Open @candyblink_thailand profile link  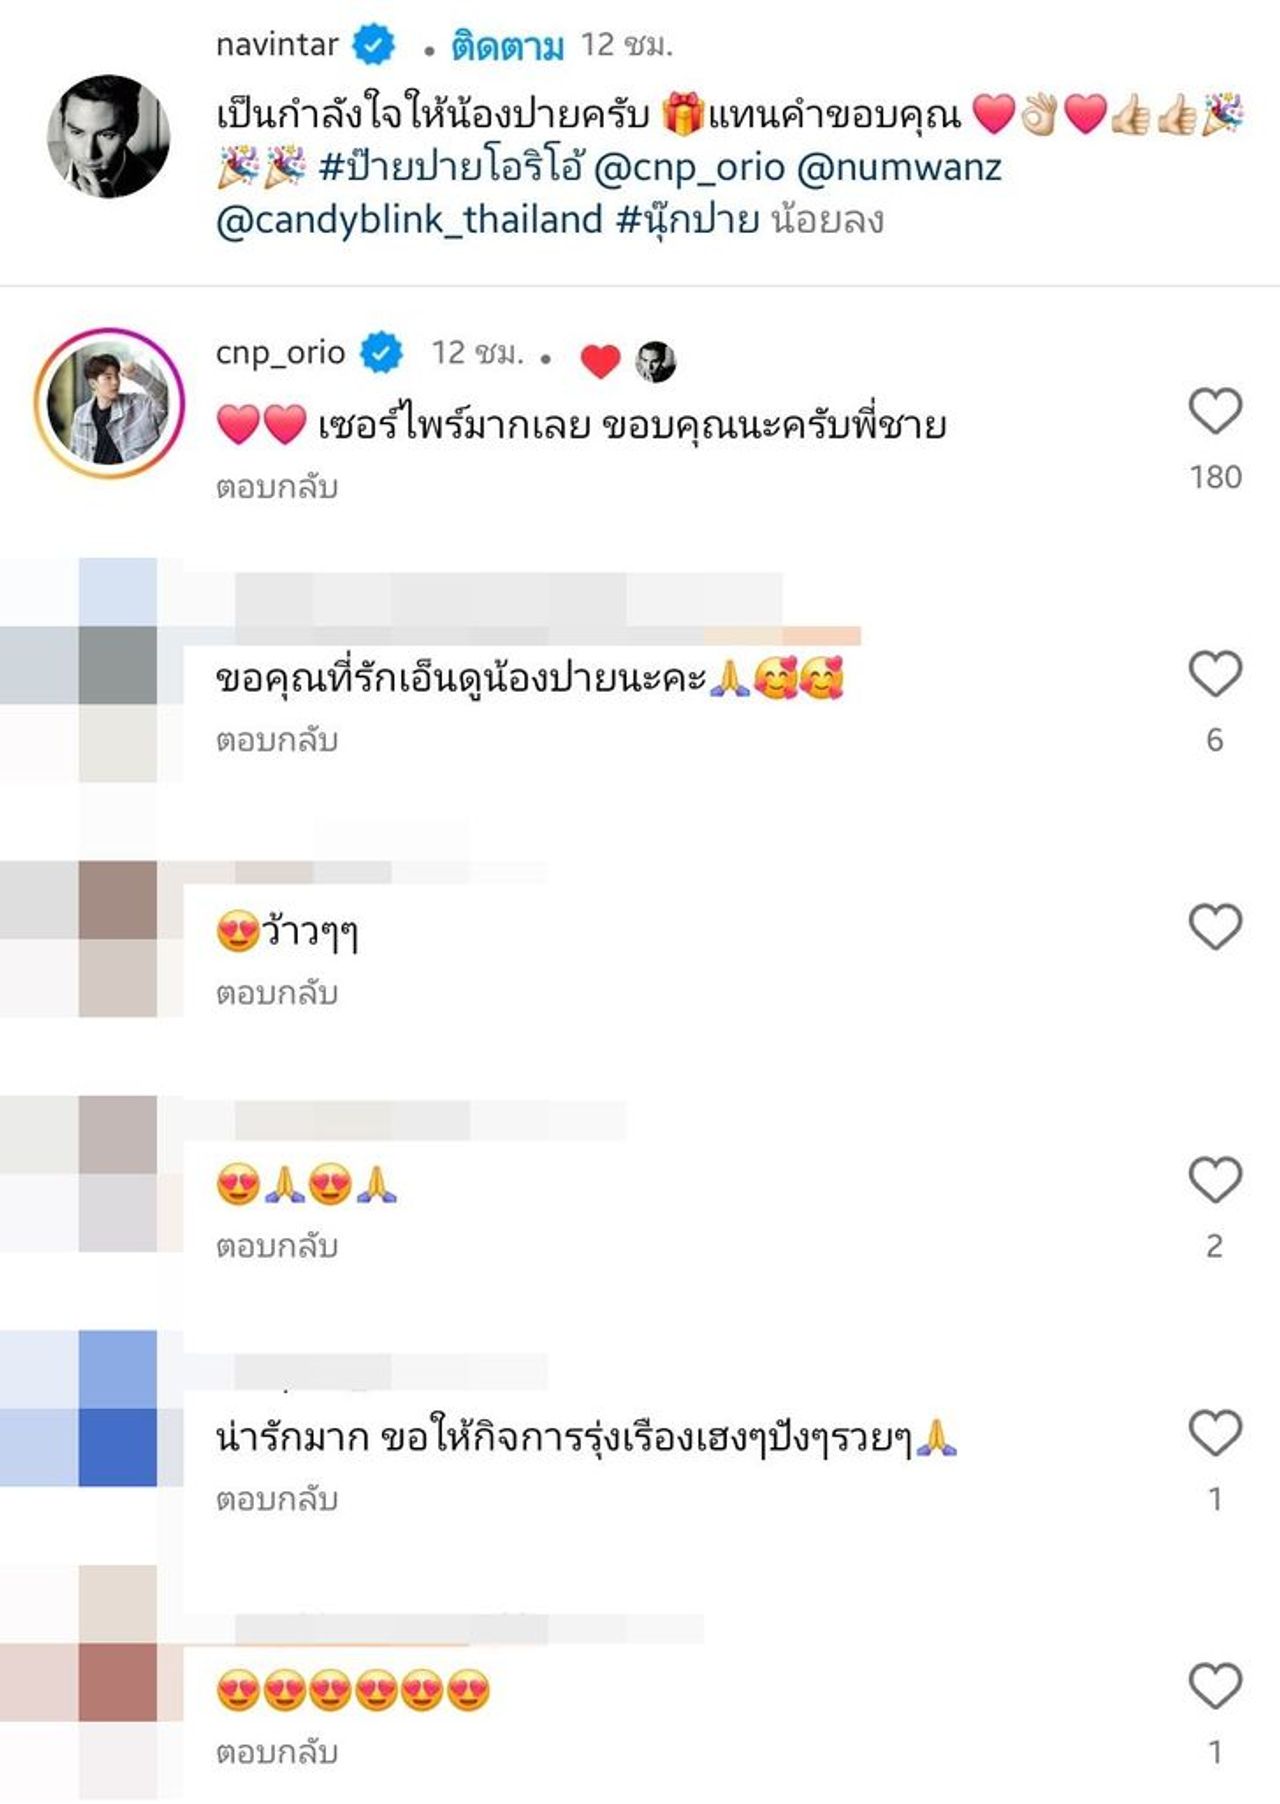point(409,220)
